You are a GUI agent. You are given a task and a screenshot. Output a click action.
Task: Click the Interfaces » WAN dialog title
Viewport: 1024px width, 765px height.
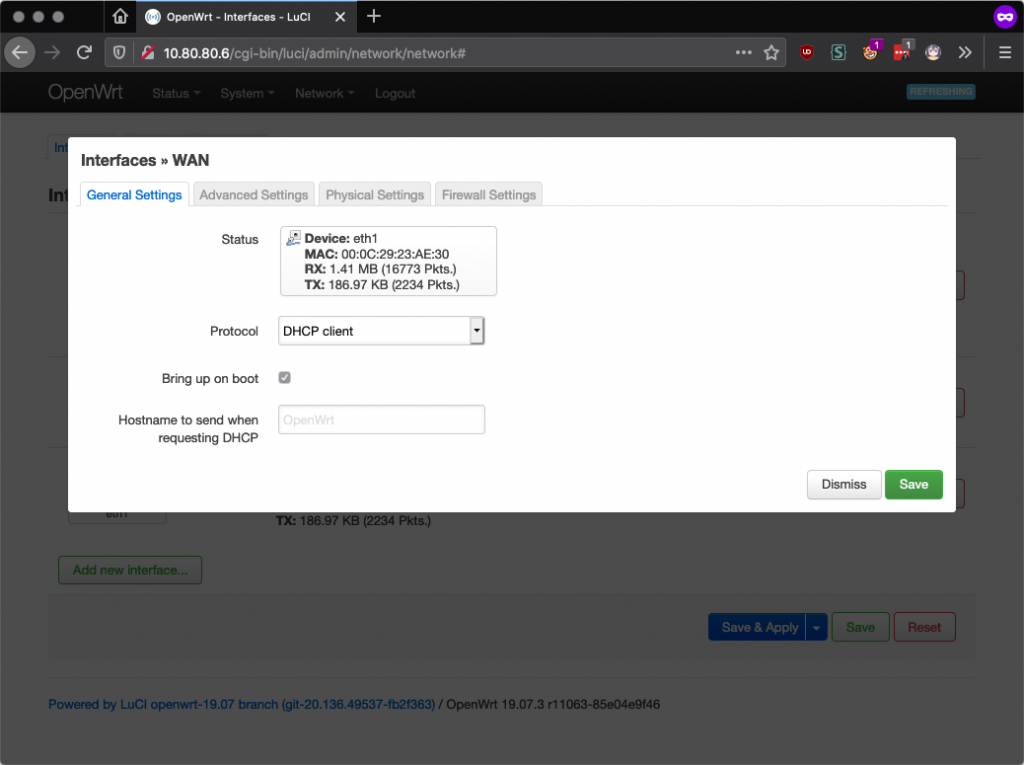pyautogui.click(x=145, y=160)
